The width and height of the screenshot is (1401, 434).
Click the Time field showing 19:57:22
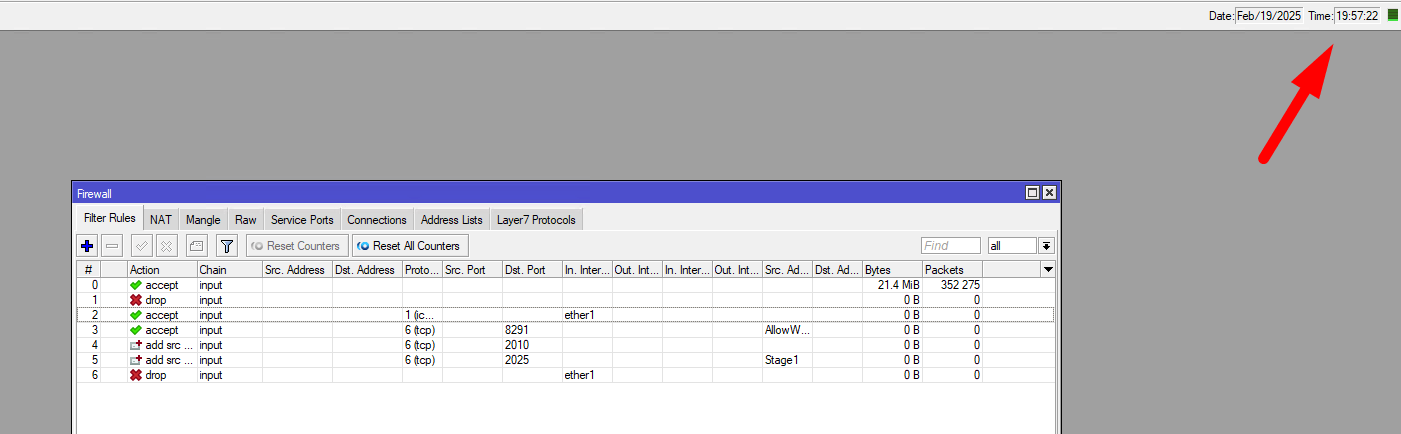(x=1357, y=15)
